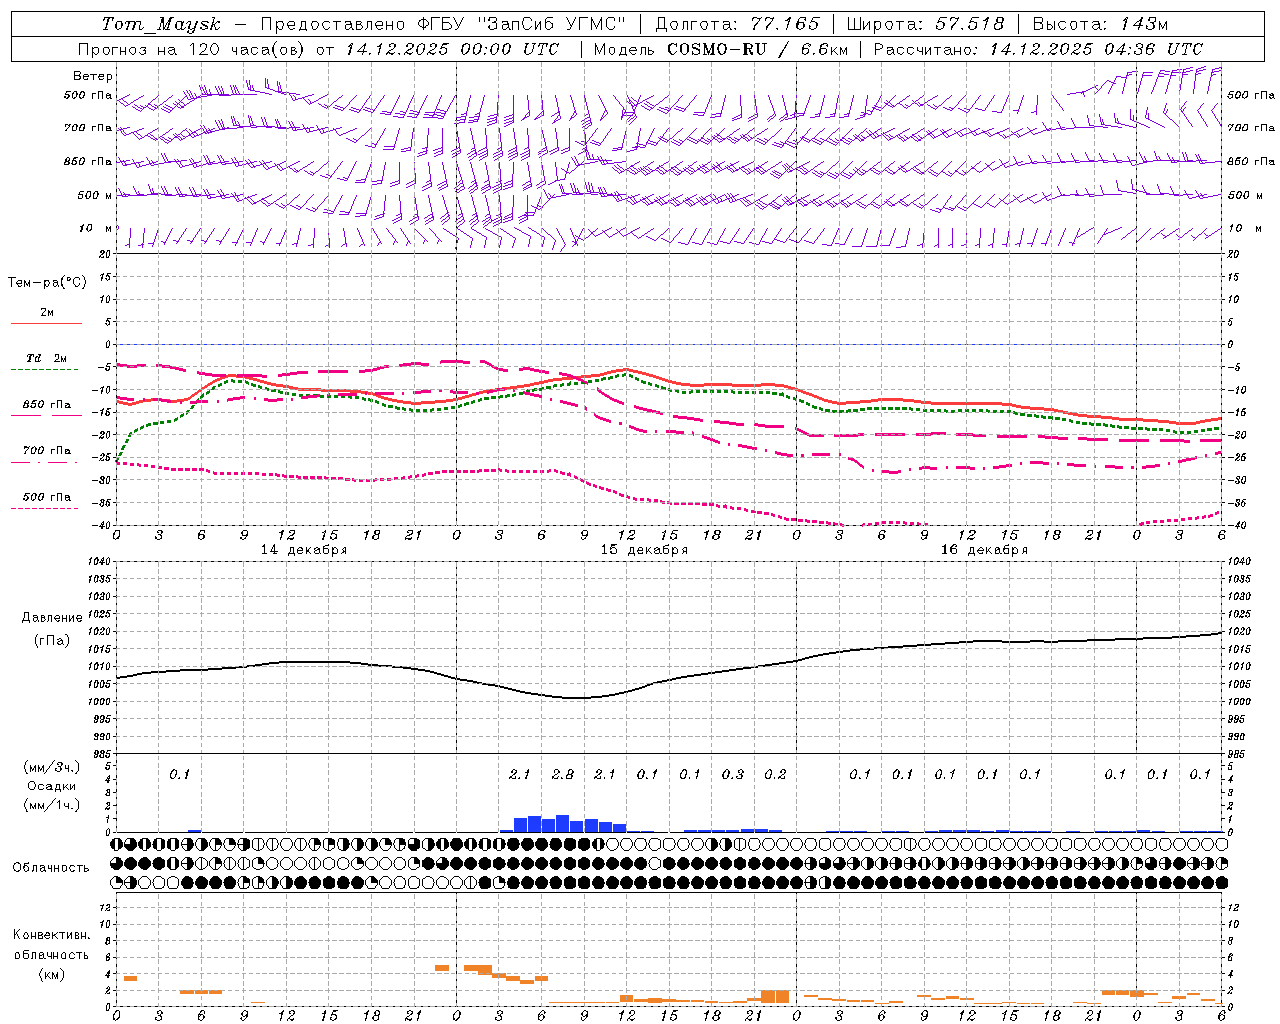Select the elevation text Высота: 143м

click(x=1100, y=24)
